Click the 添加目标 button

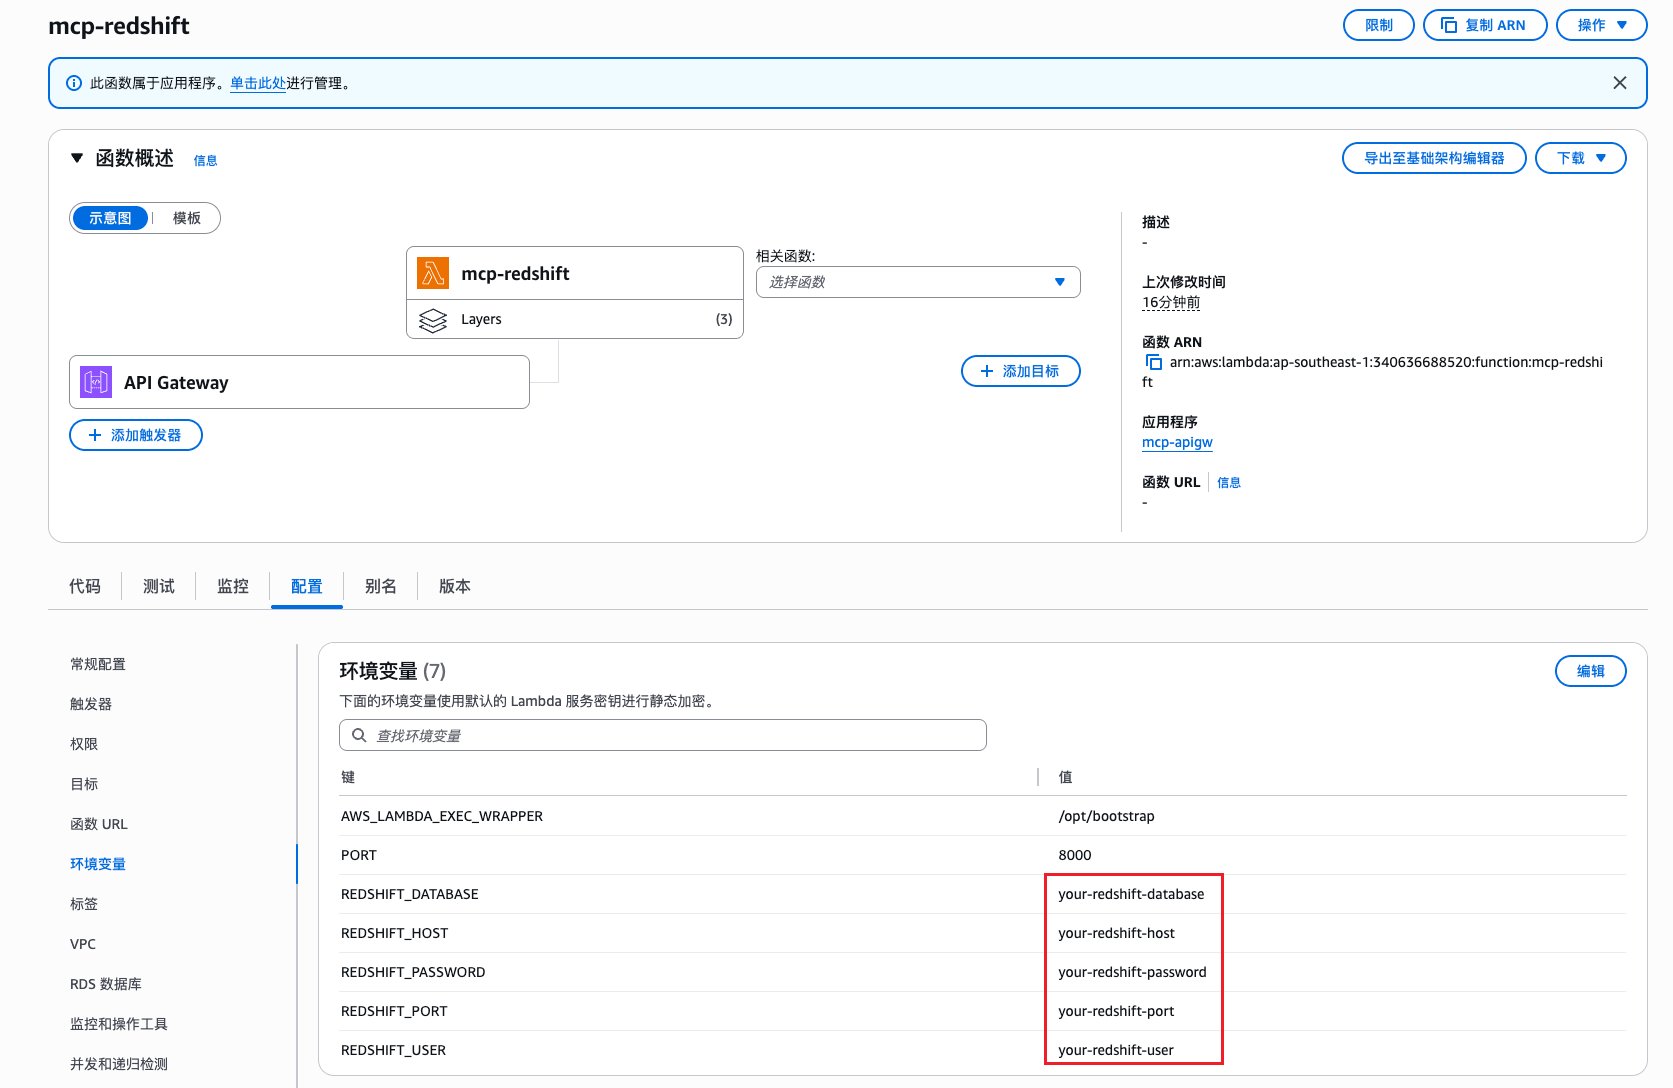click(1021, 371)
